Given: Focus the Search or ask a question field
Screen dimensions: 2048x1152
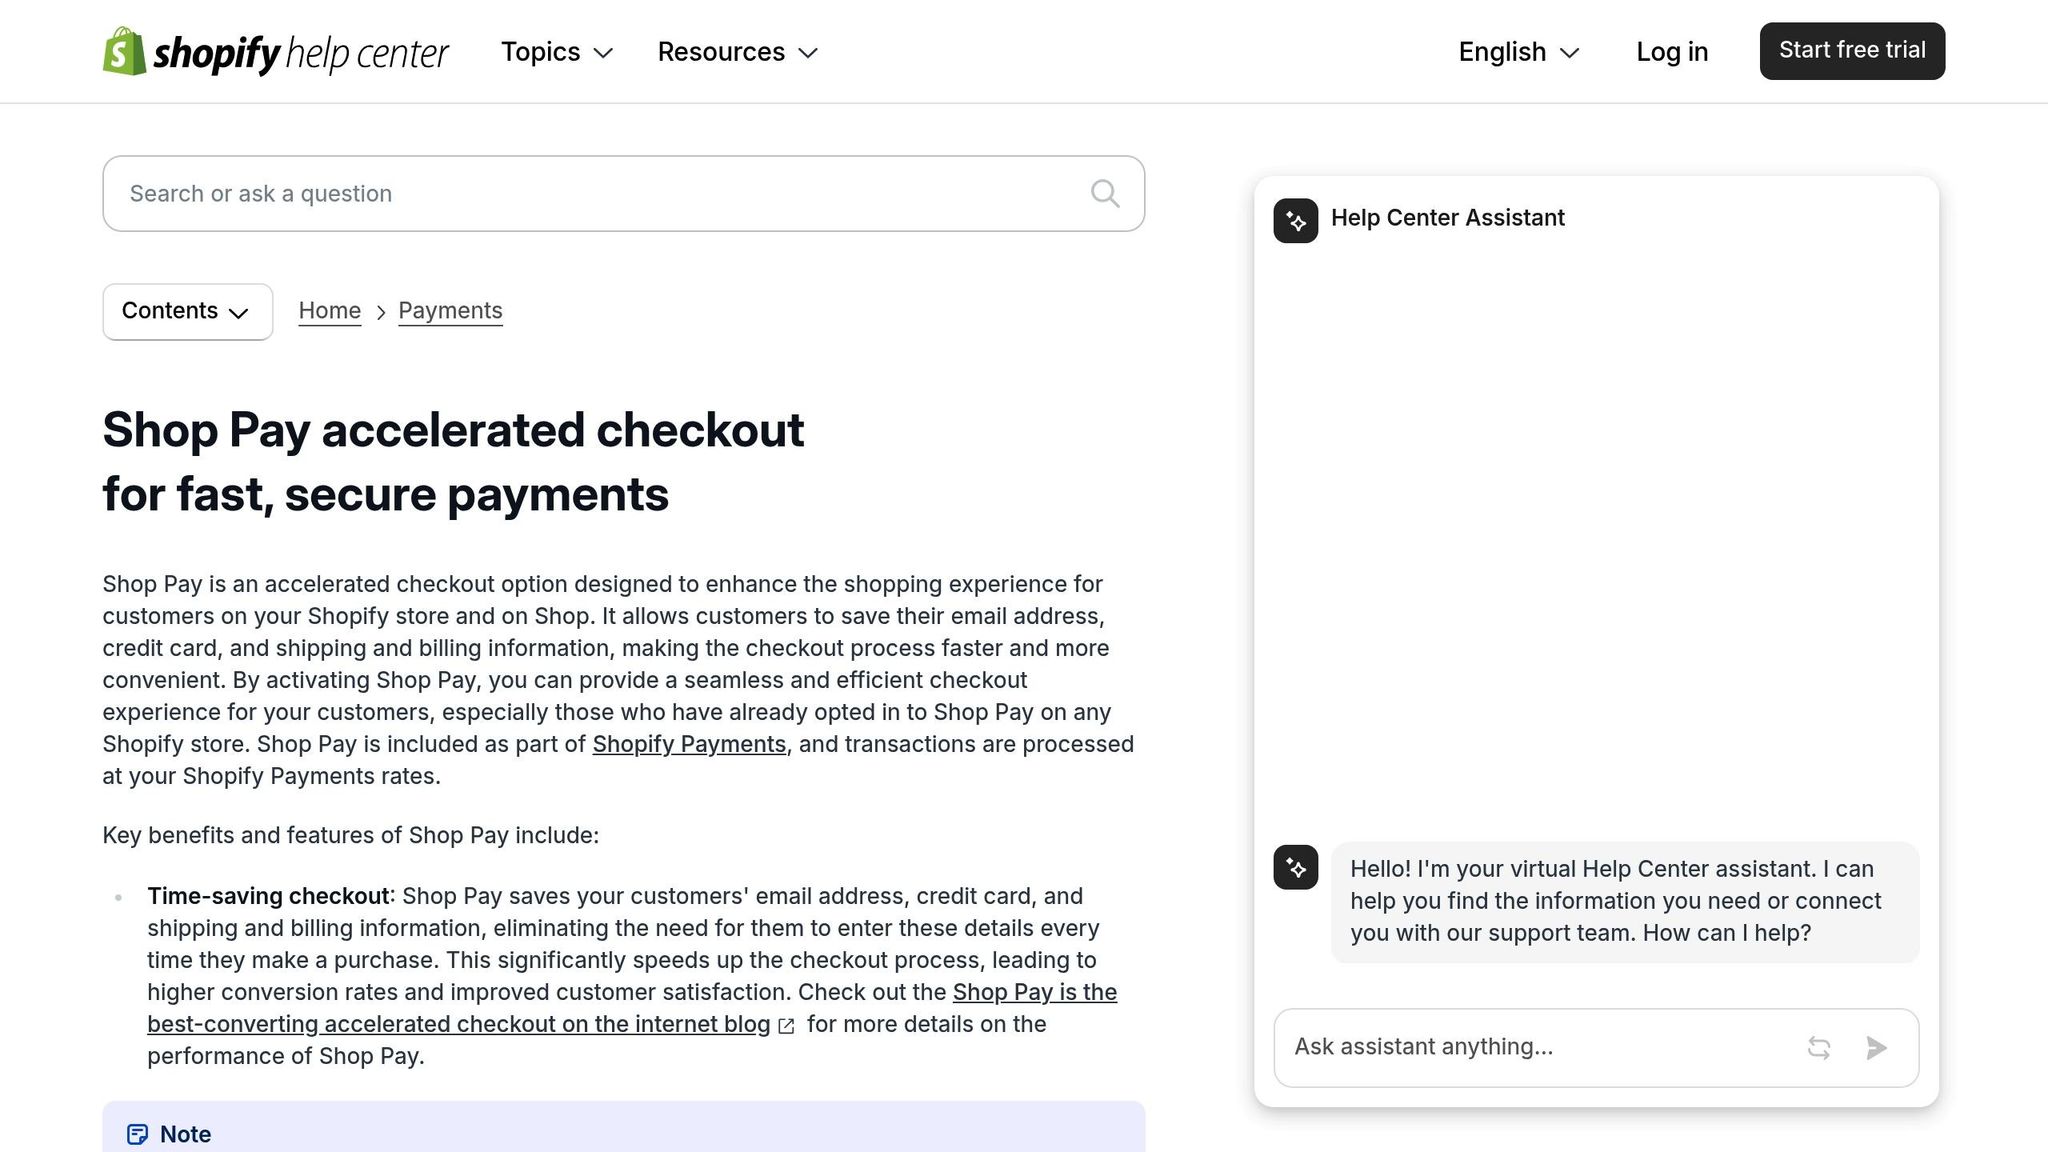Looking at the screenshot, I should (623, 193).
